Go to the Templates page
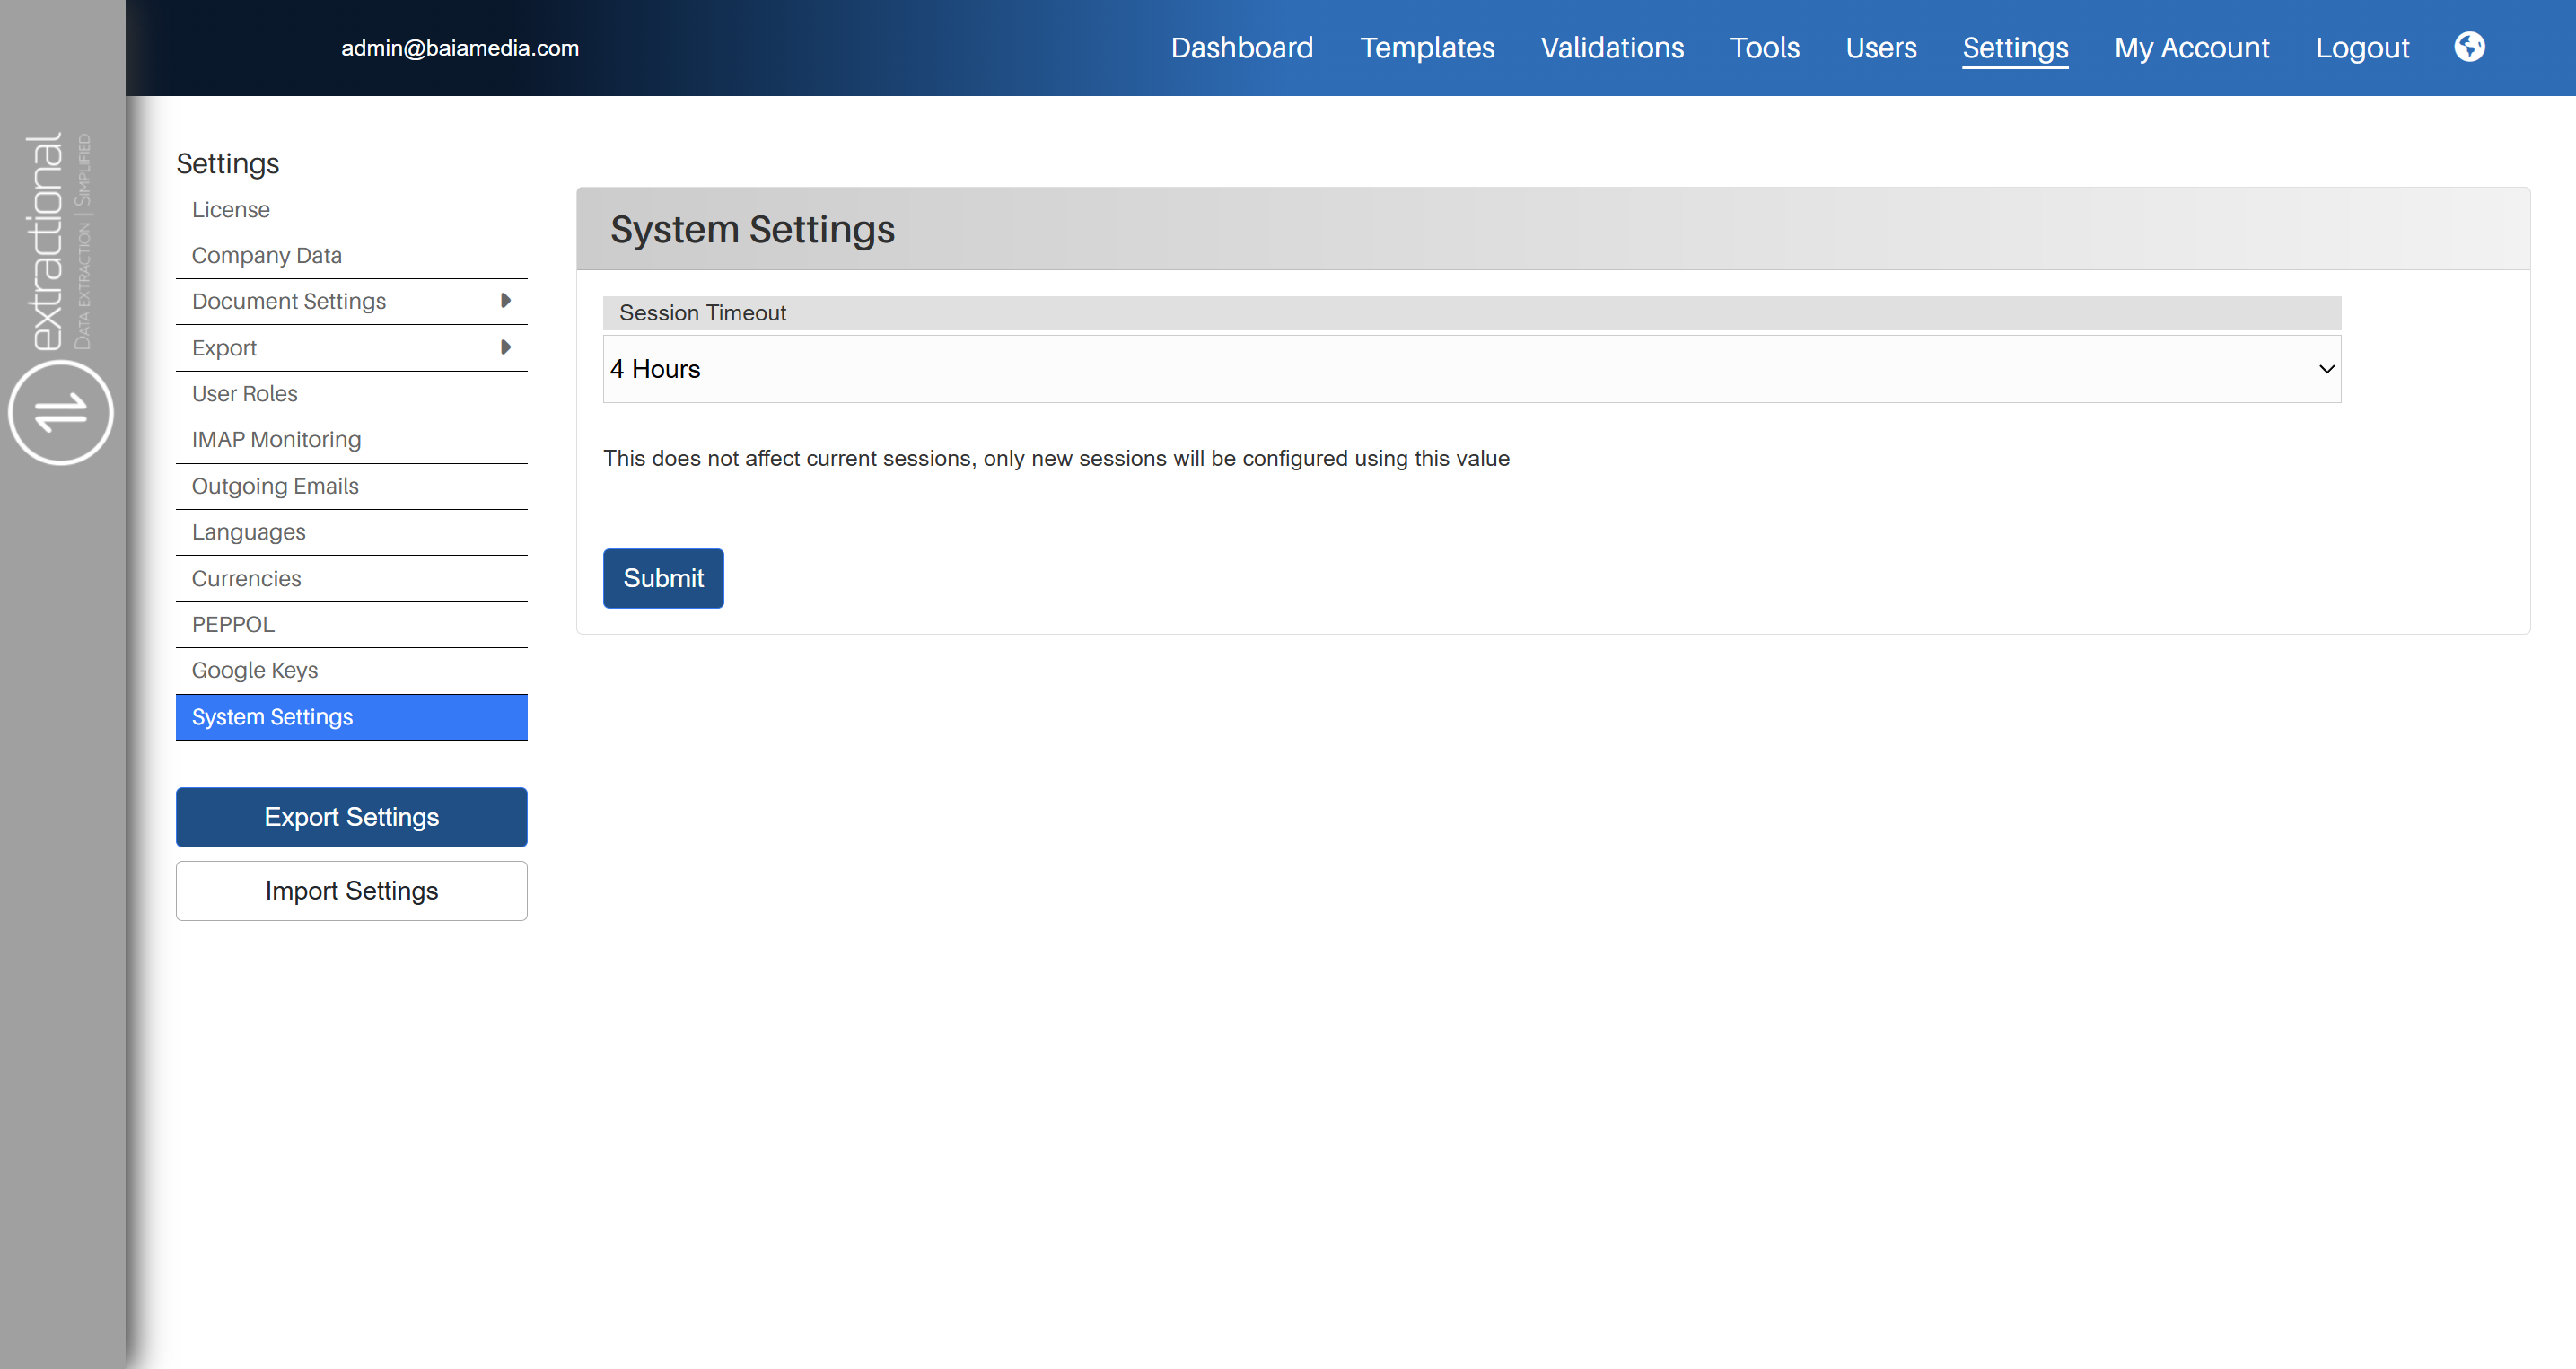The width and height of the screenshot is (2576, 1369). (x=1426, y=48)
